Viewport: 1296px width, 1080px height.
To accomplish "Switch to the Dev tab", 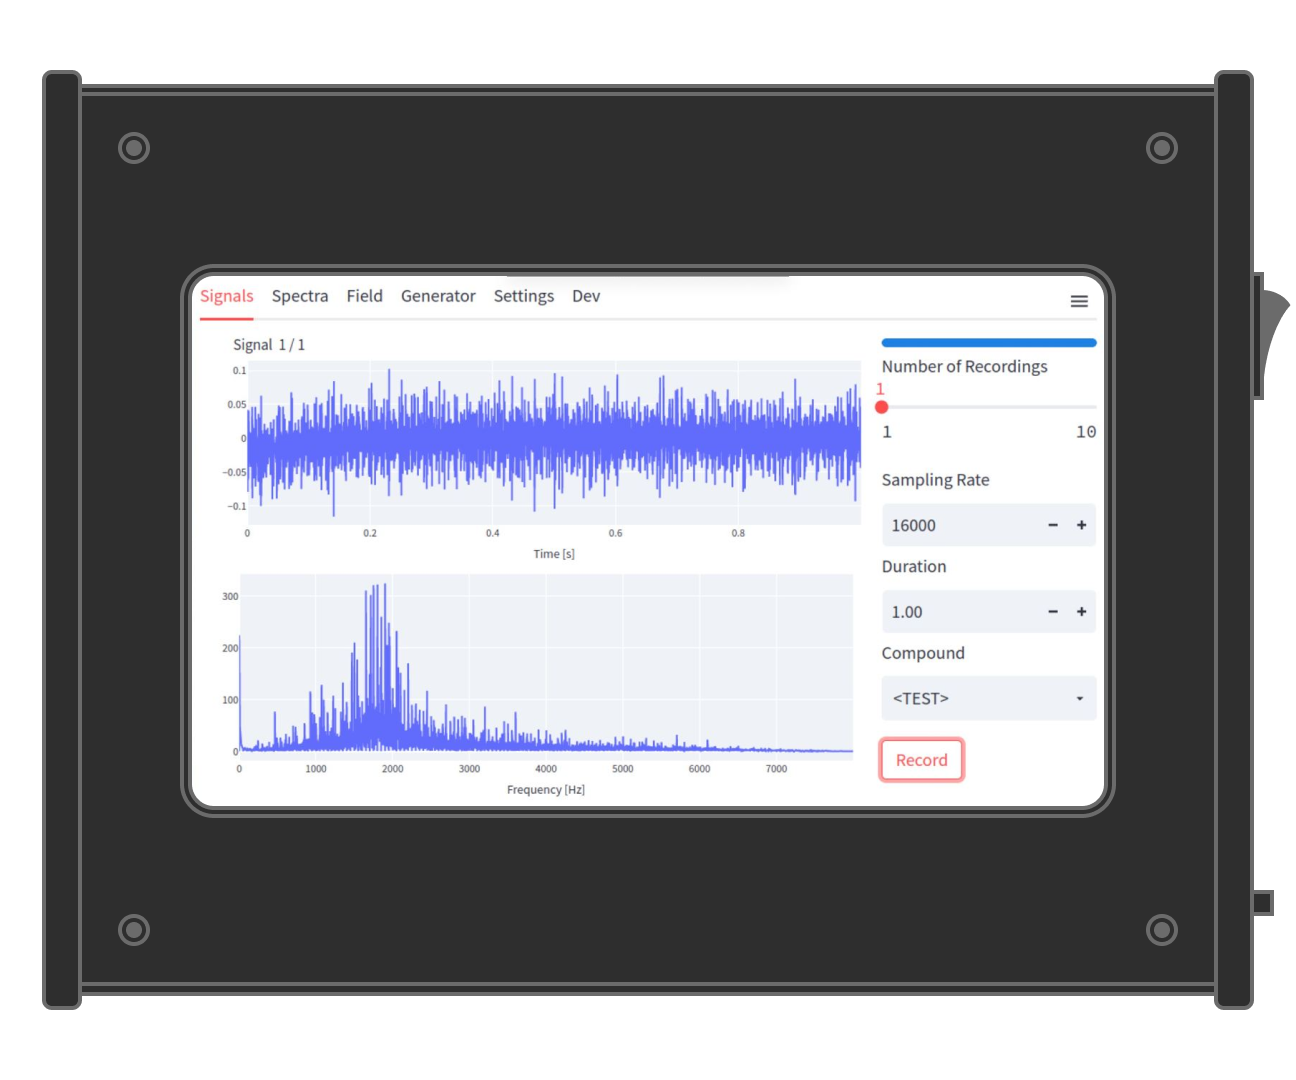I will tap(586, 296).
